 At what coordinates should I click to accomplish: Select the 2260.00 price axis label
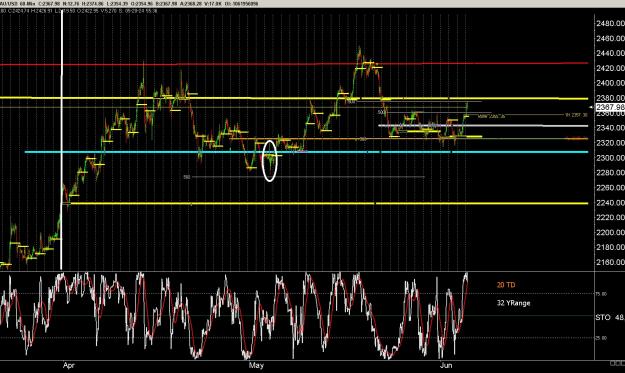point(610,188)
